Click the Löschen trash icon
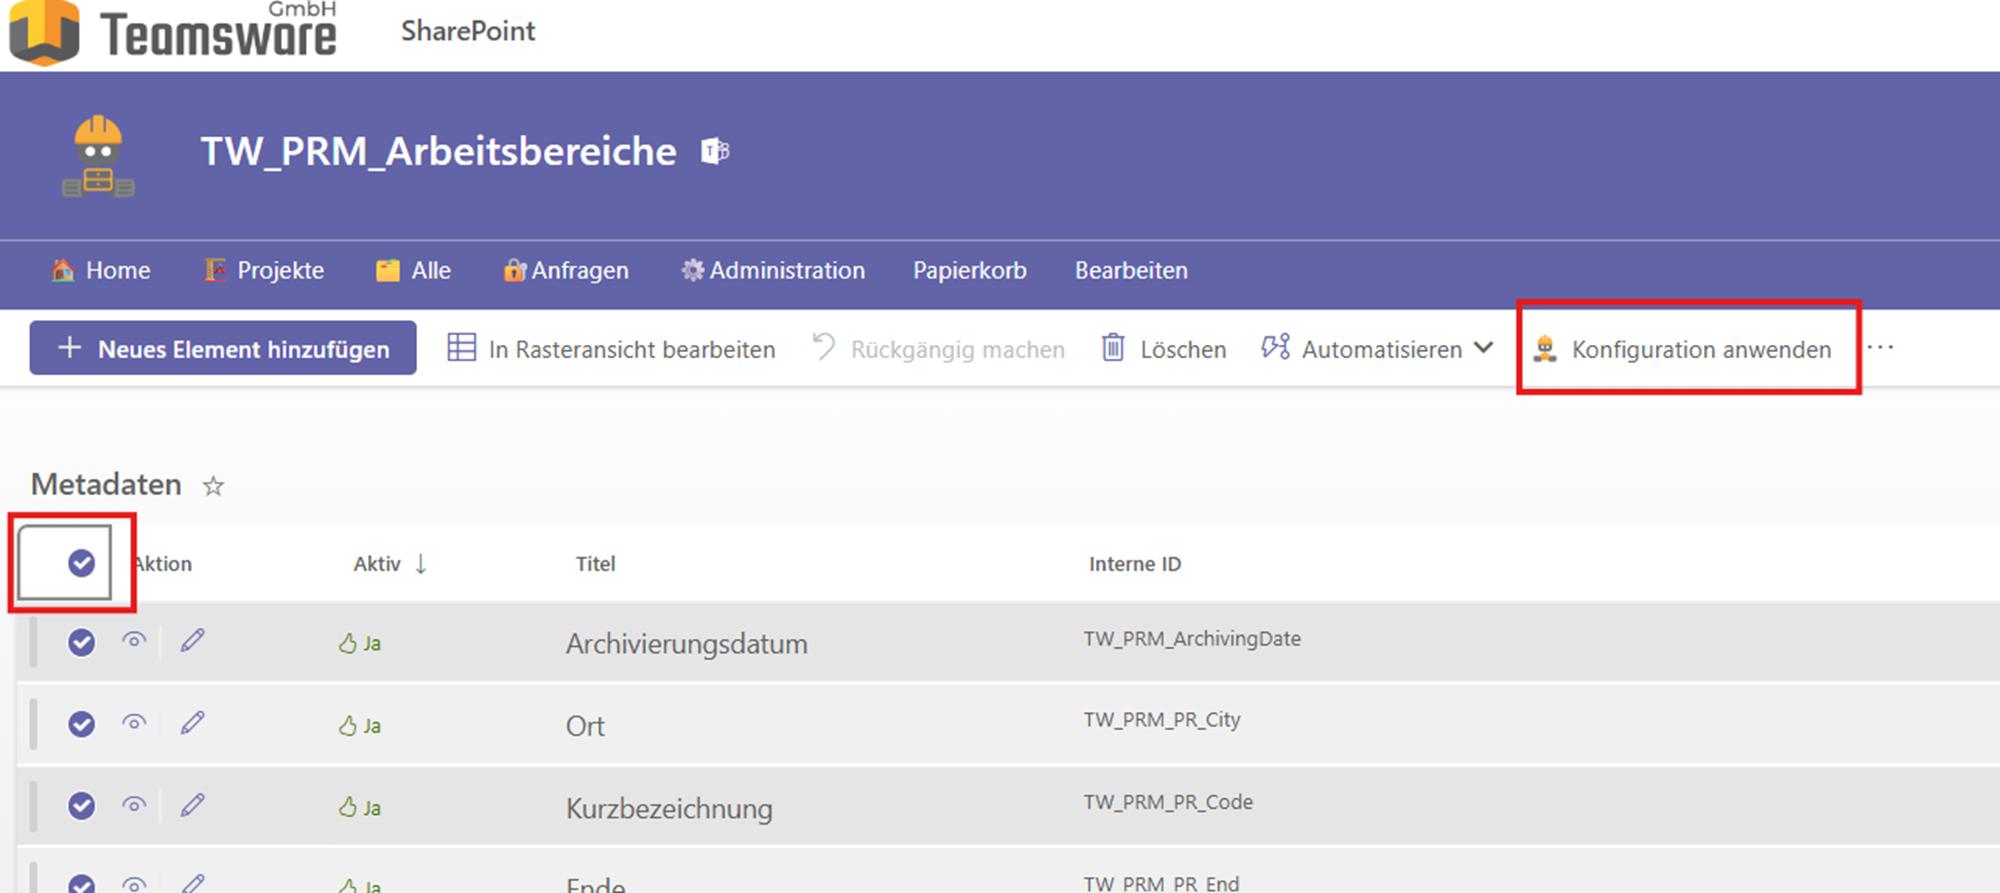 click(1113, 348)
